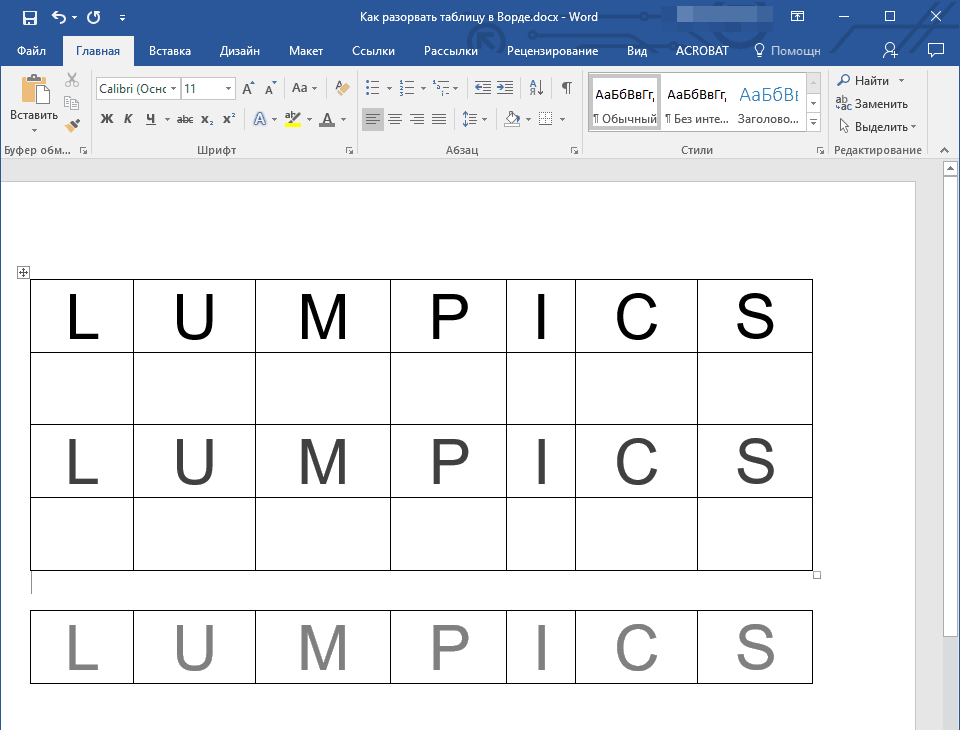Clear all formatting with the eraser icon
Screen dimensions: 960x730
[342, 88]
